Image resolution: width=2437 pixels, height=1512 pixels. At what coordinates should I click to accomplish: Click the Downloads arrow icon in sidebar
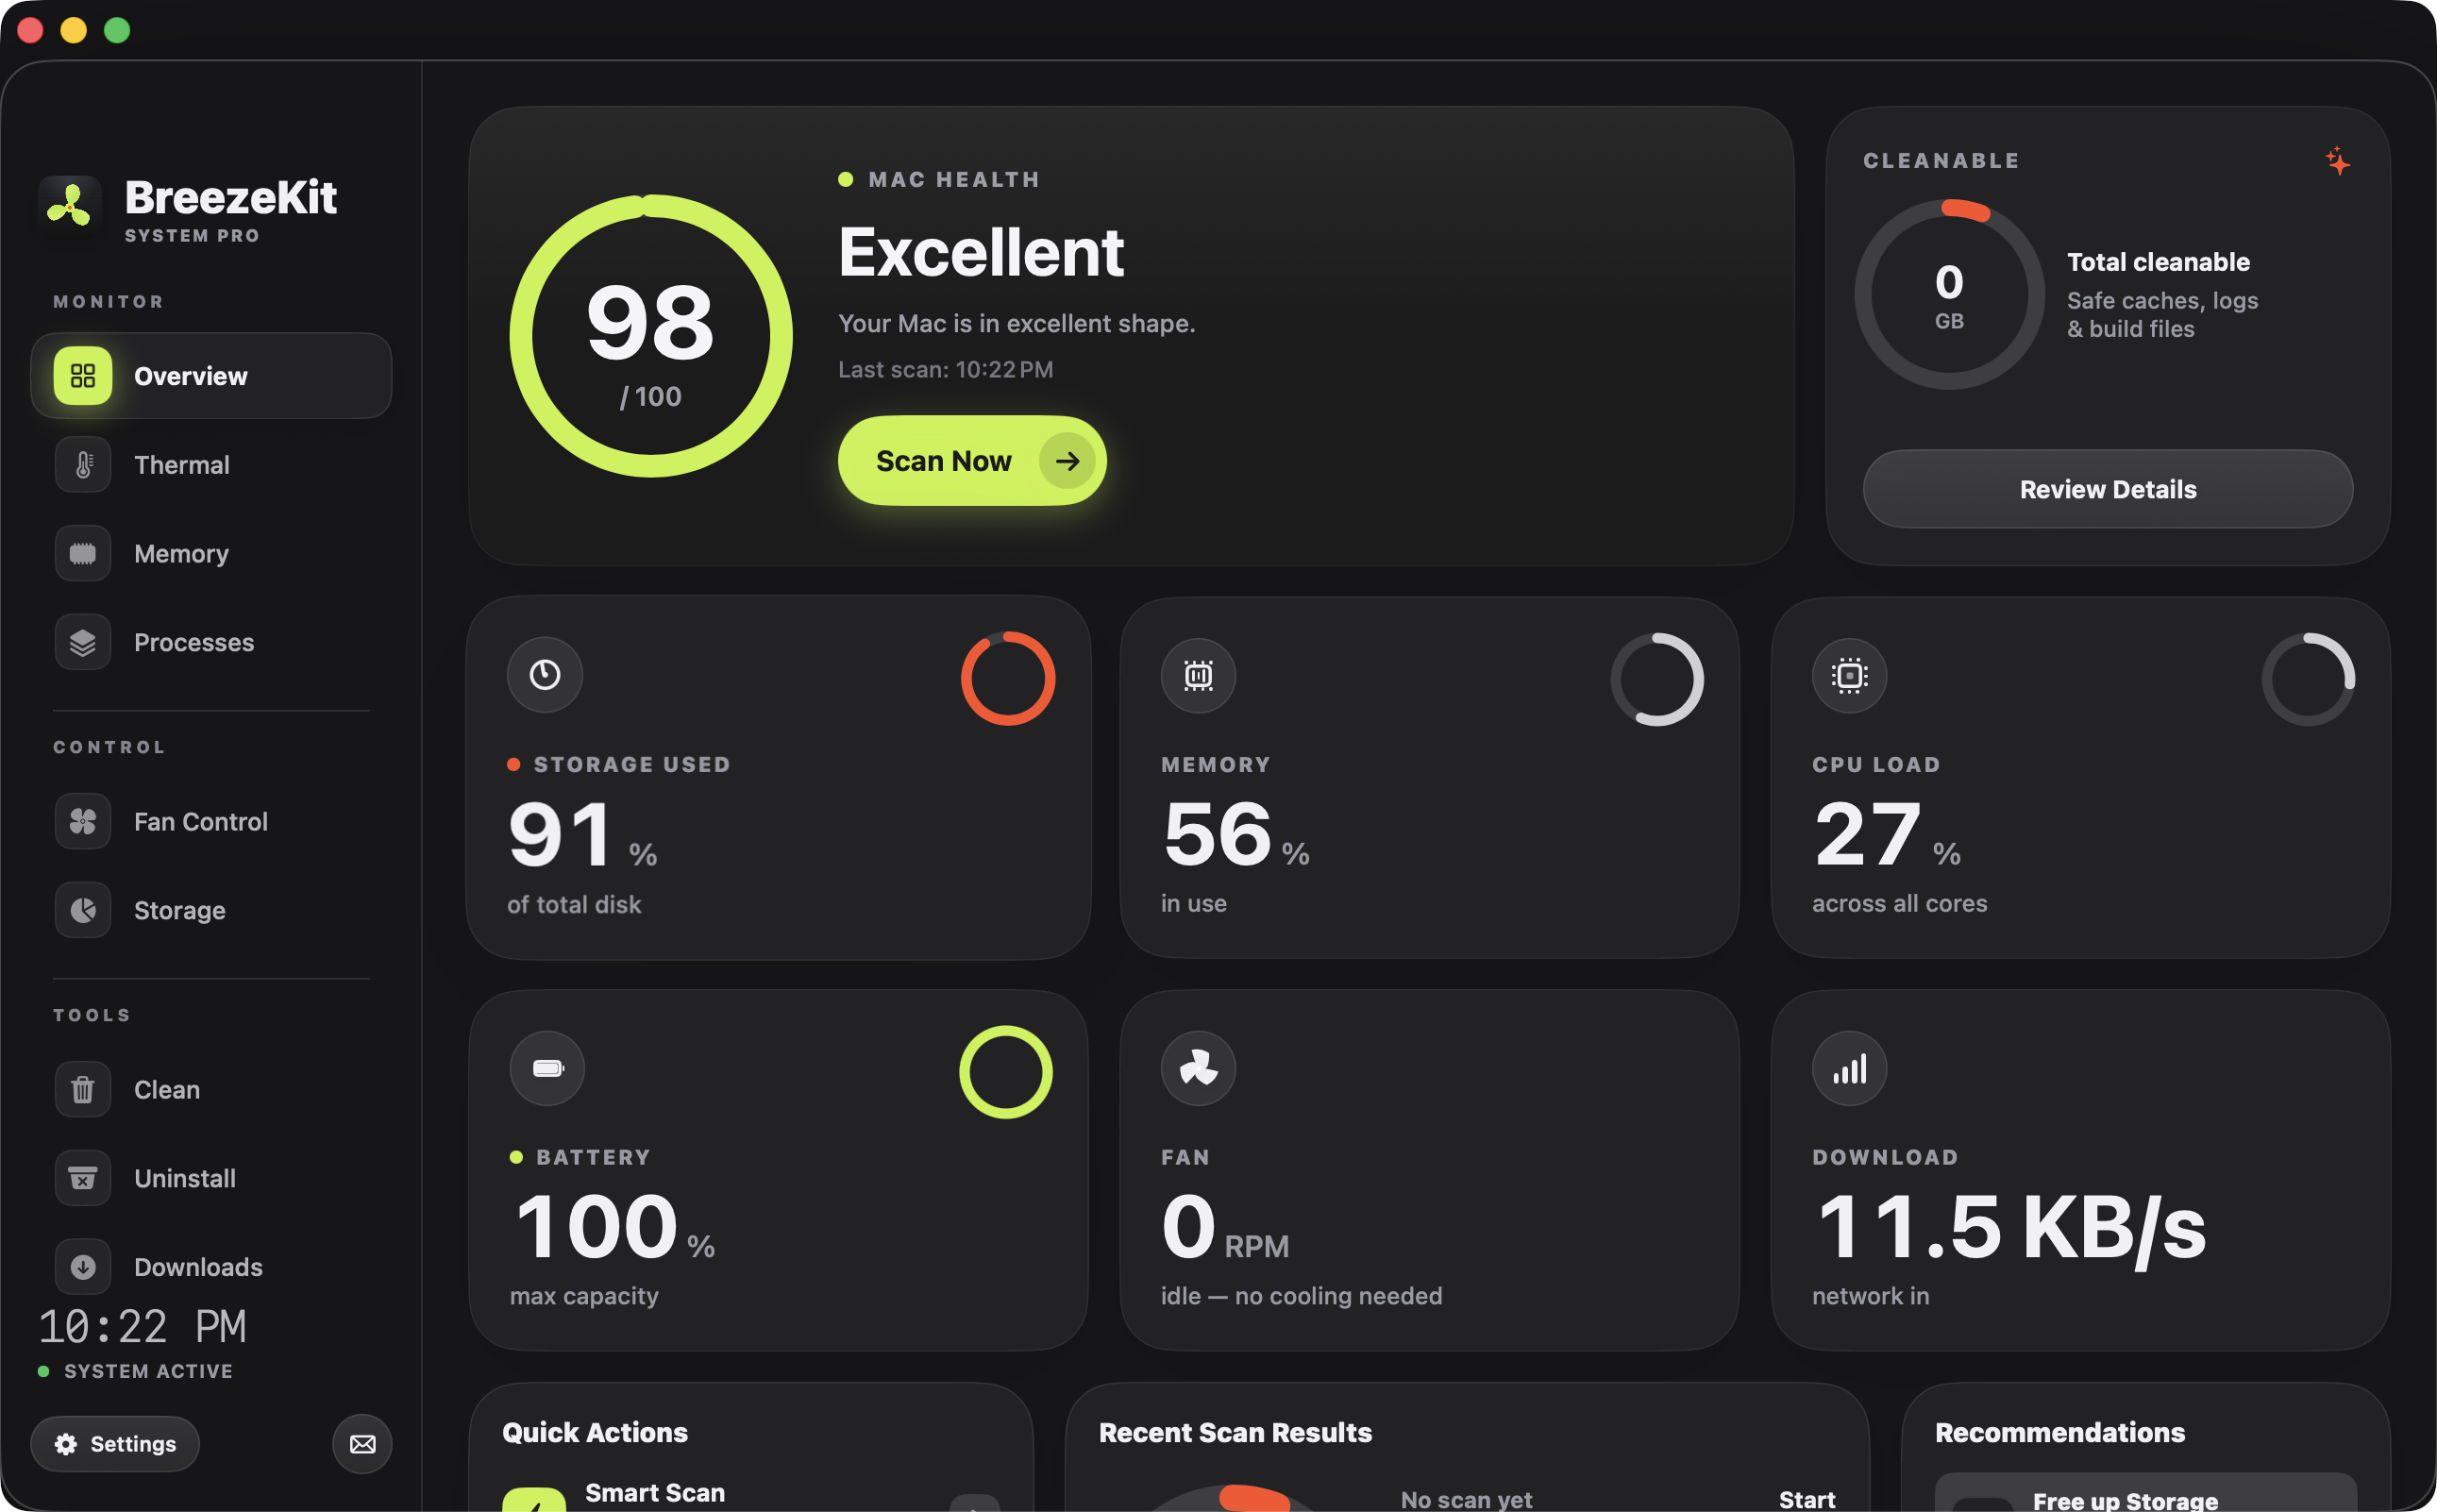point(83,1267)
